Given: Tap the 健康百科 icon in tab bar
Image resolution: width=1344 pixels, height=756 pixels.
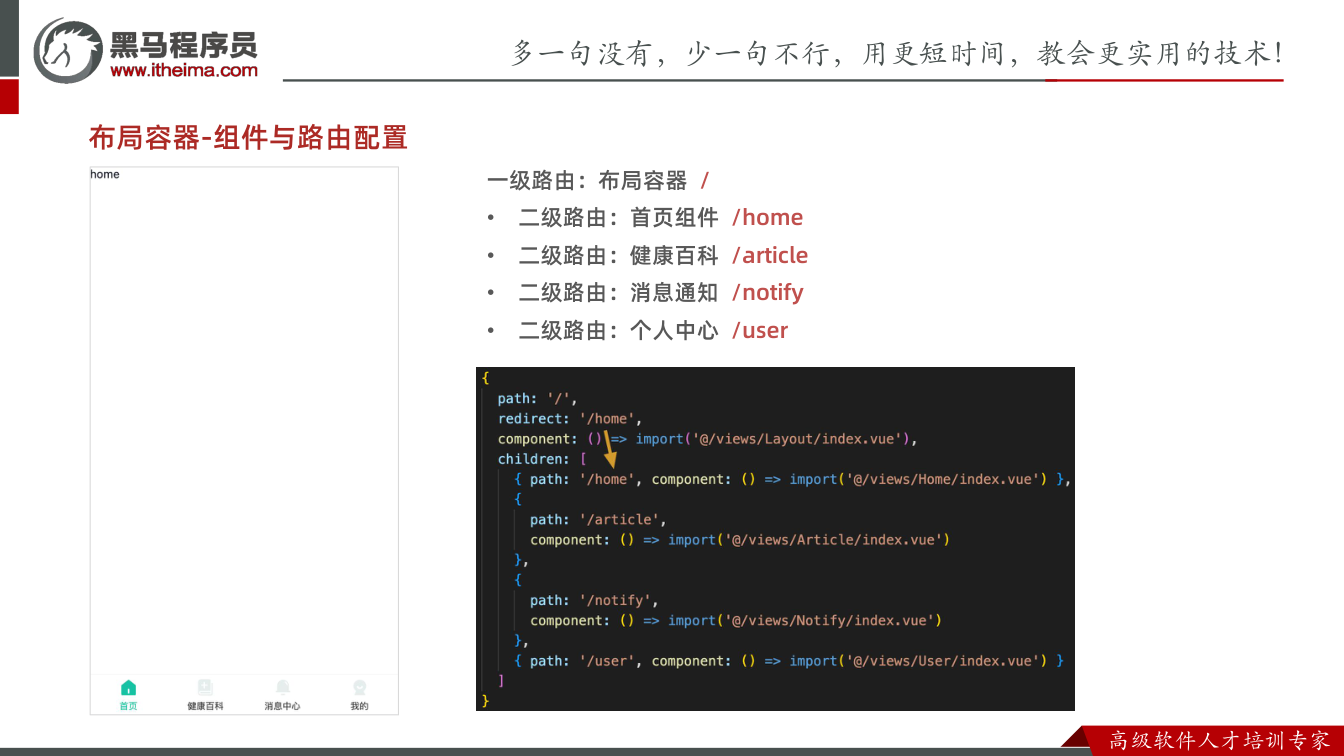Looking at the screenshot, I should coord(205,688).
